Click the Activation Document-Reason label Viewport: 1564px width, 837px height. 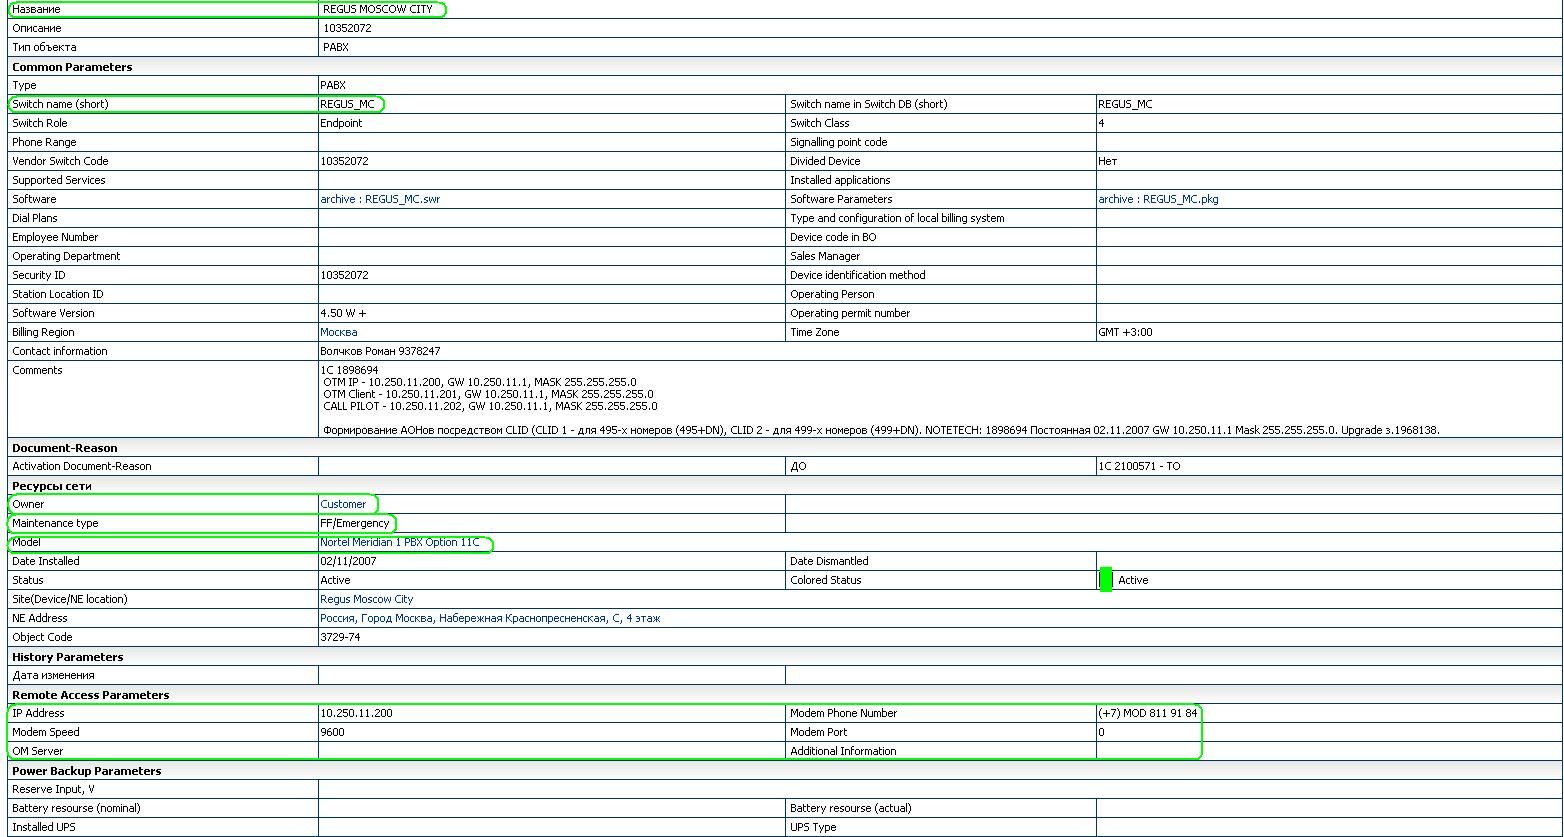pyautogui.click(x=82, y=466)
